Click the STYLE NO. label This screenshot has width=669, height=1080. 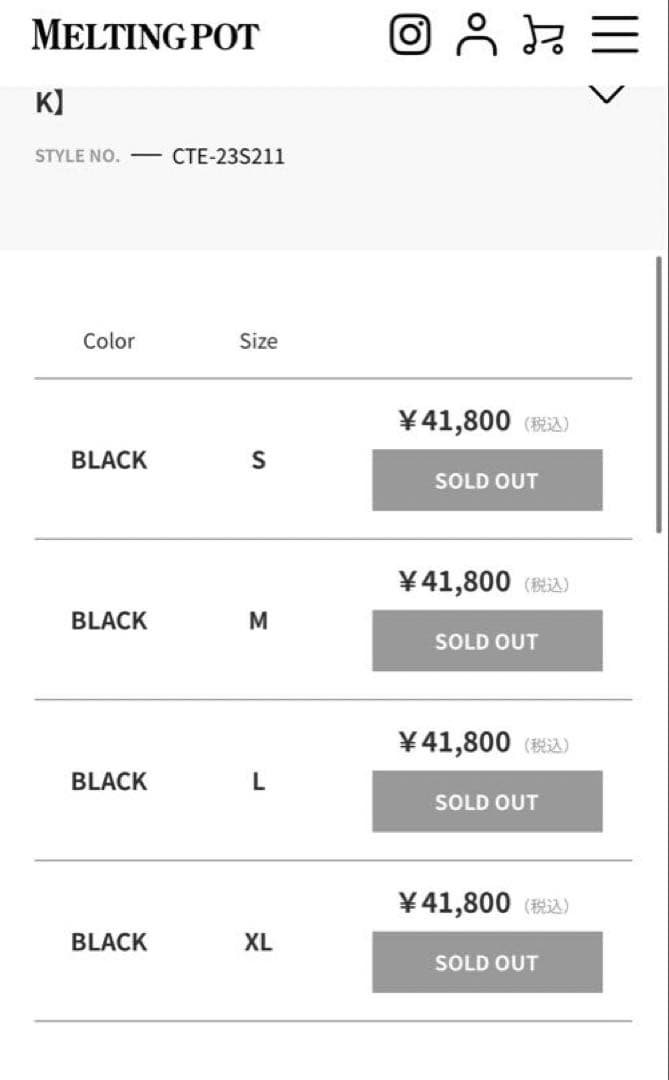(x=77, y=156)
